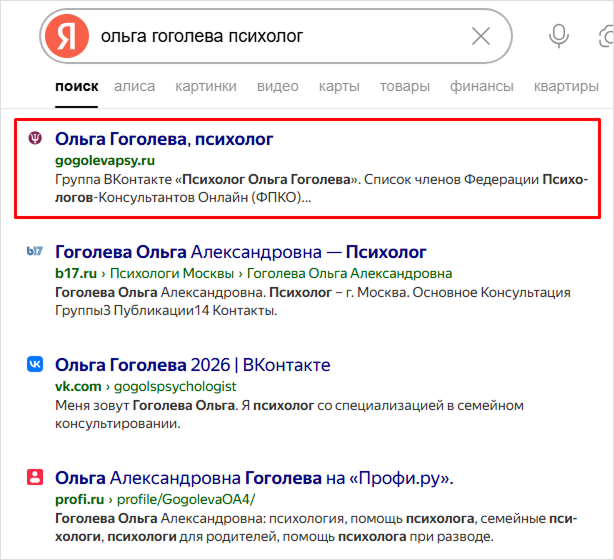Click the psi favicon next to gogolevapsy.ru result
Screen dimensions: 614x560
35,138
